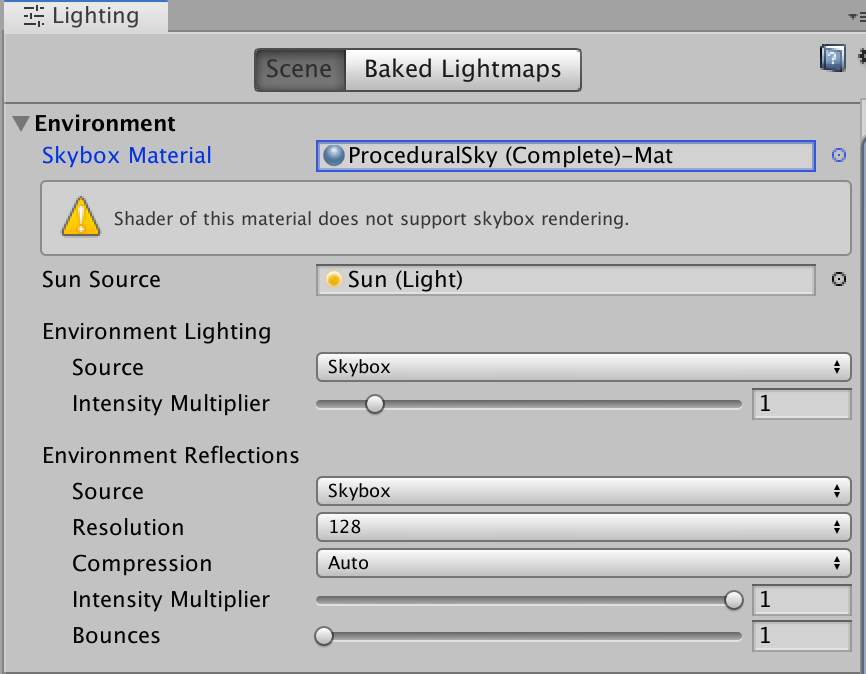Open the Environment Lighting Source dropdown
This screenshot has height=674, width=866.
point(583,367)
